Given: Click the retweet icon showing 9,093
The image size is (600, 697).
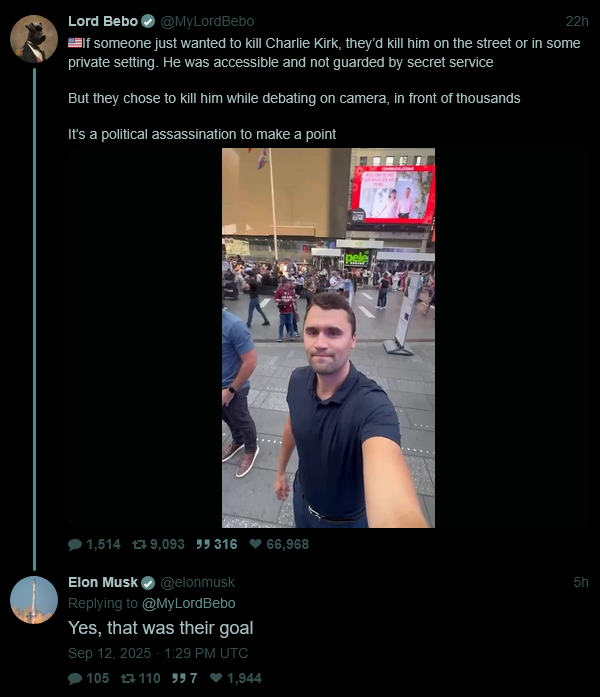Looking at the screenshot, I should point(139,544).
